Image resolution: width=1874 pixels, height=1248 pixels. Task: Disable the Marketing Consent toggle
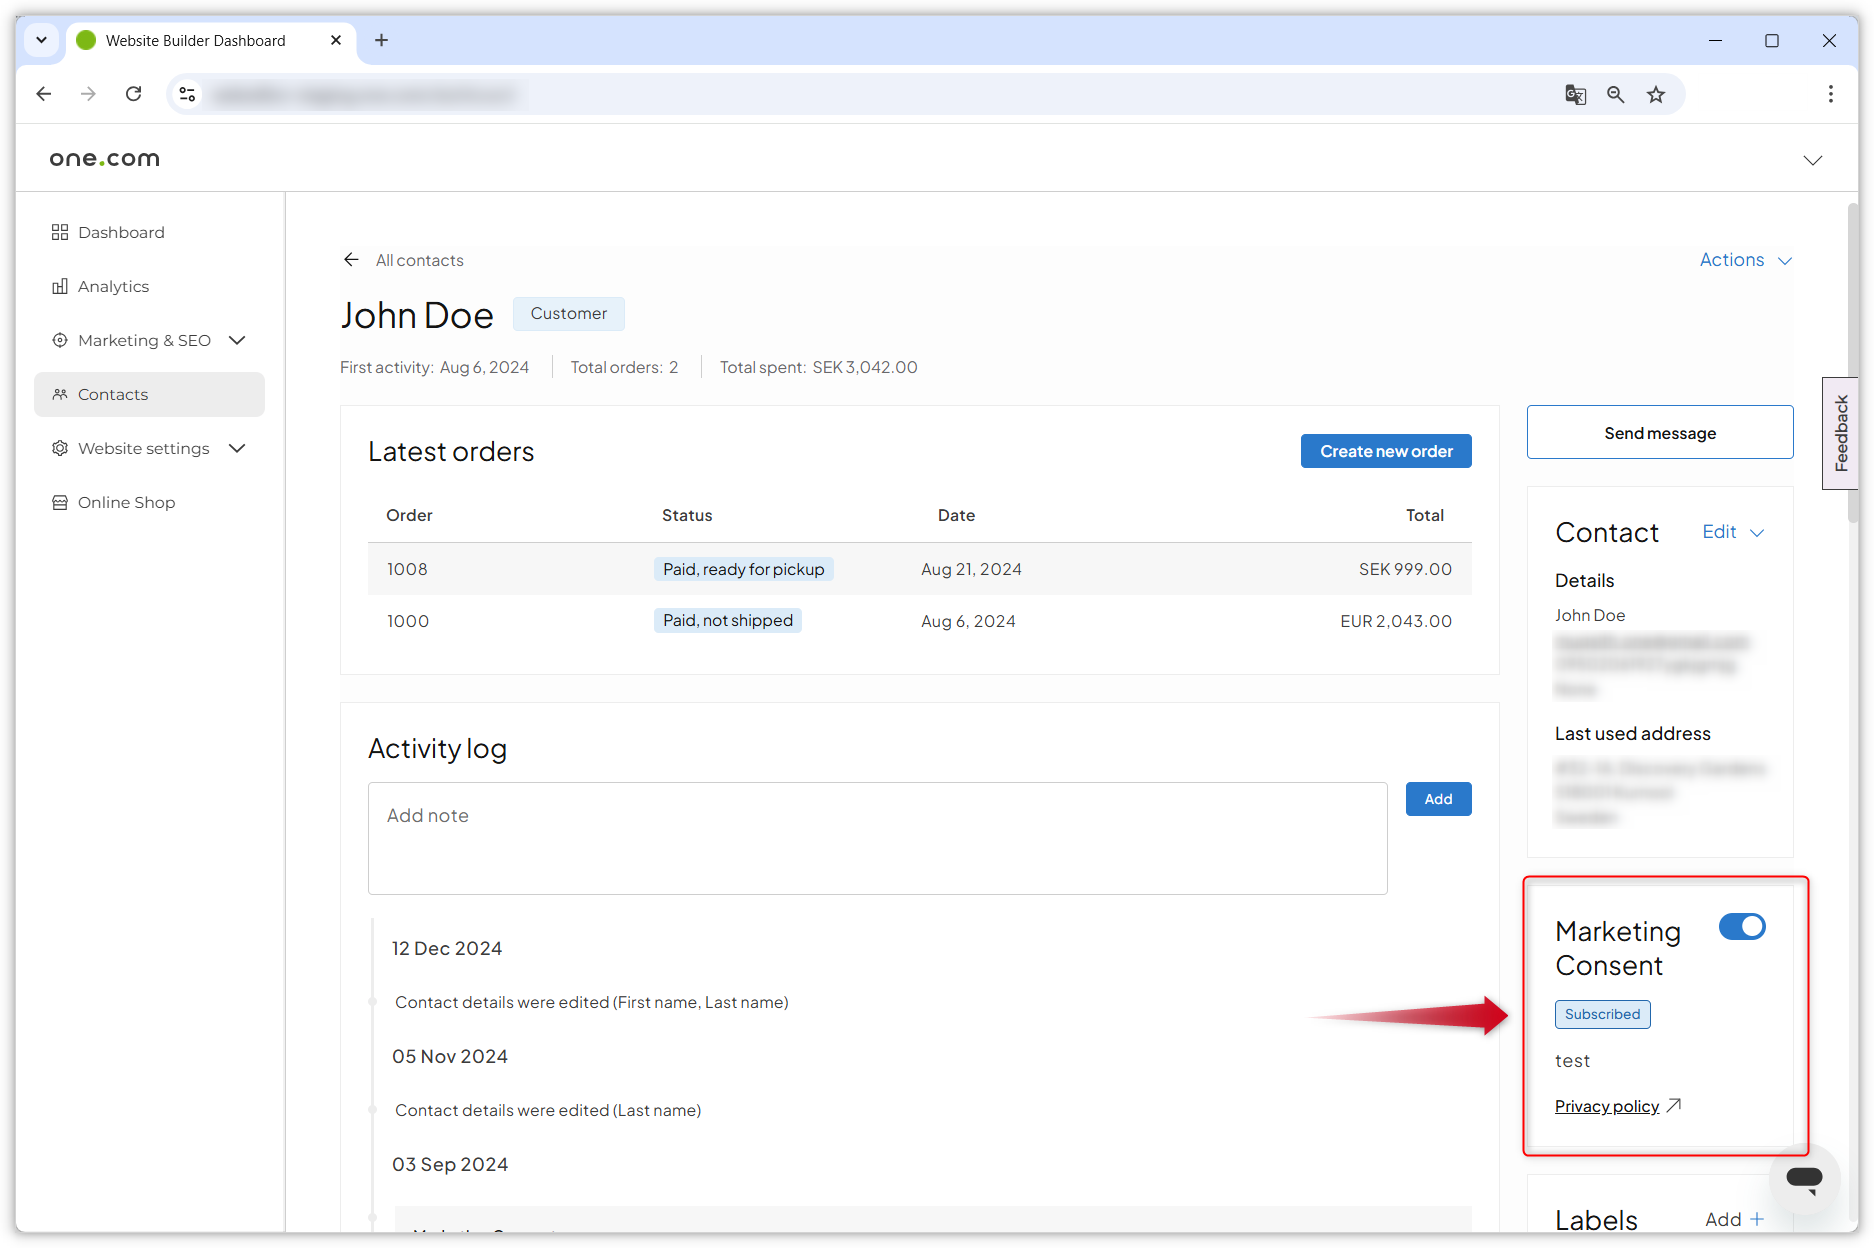1742,927
